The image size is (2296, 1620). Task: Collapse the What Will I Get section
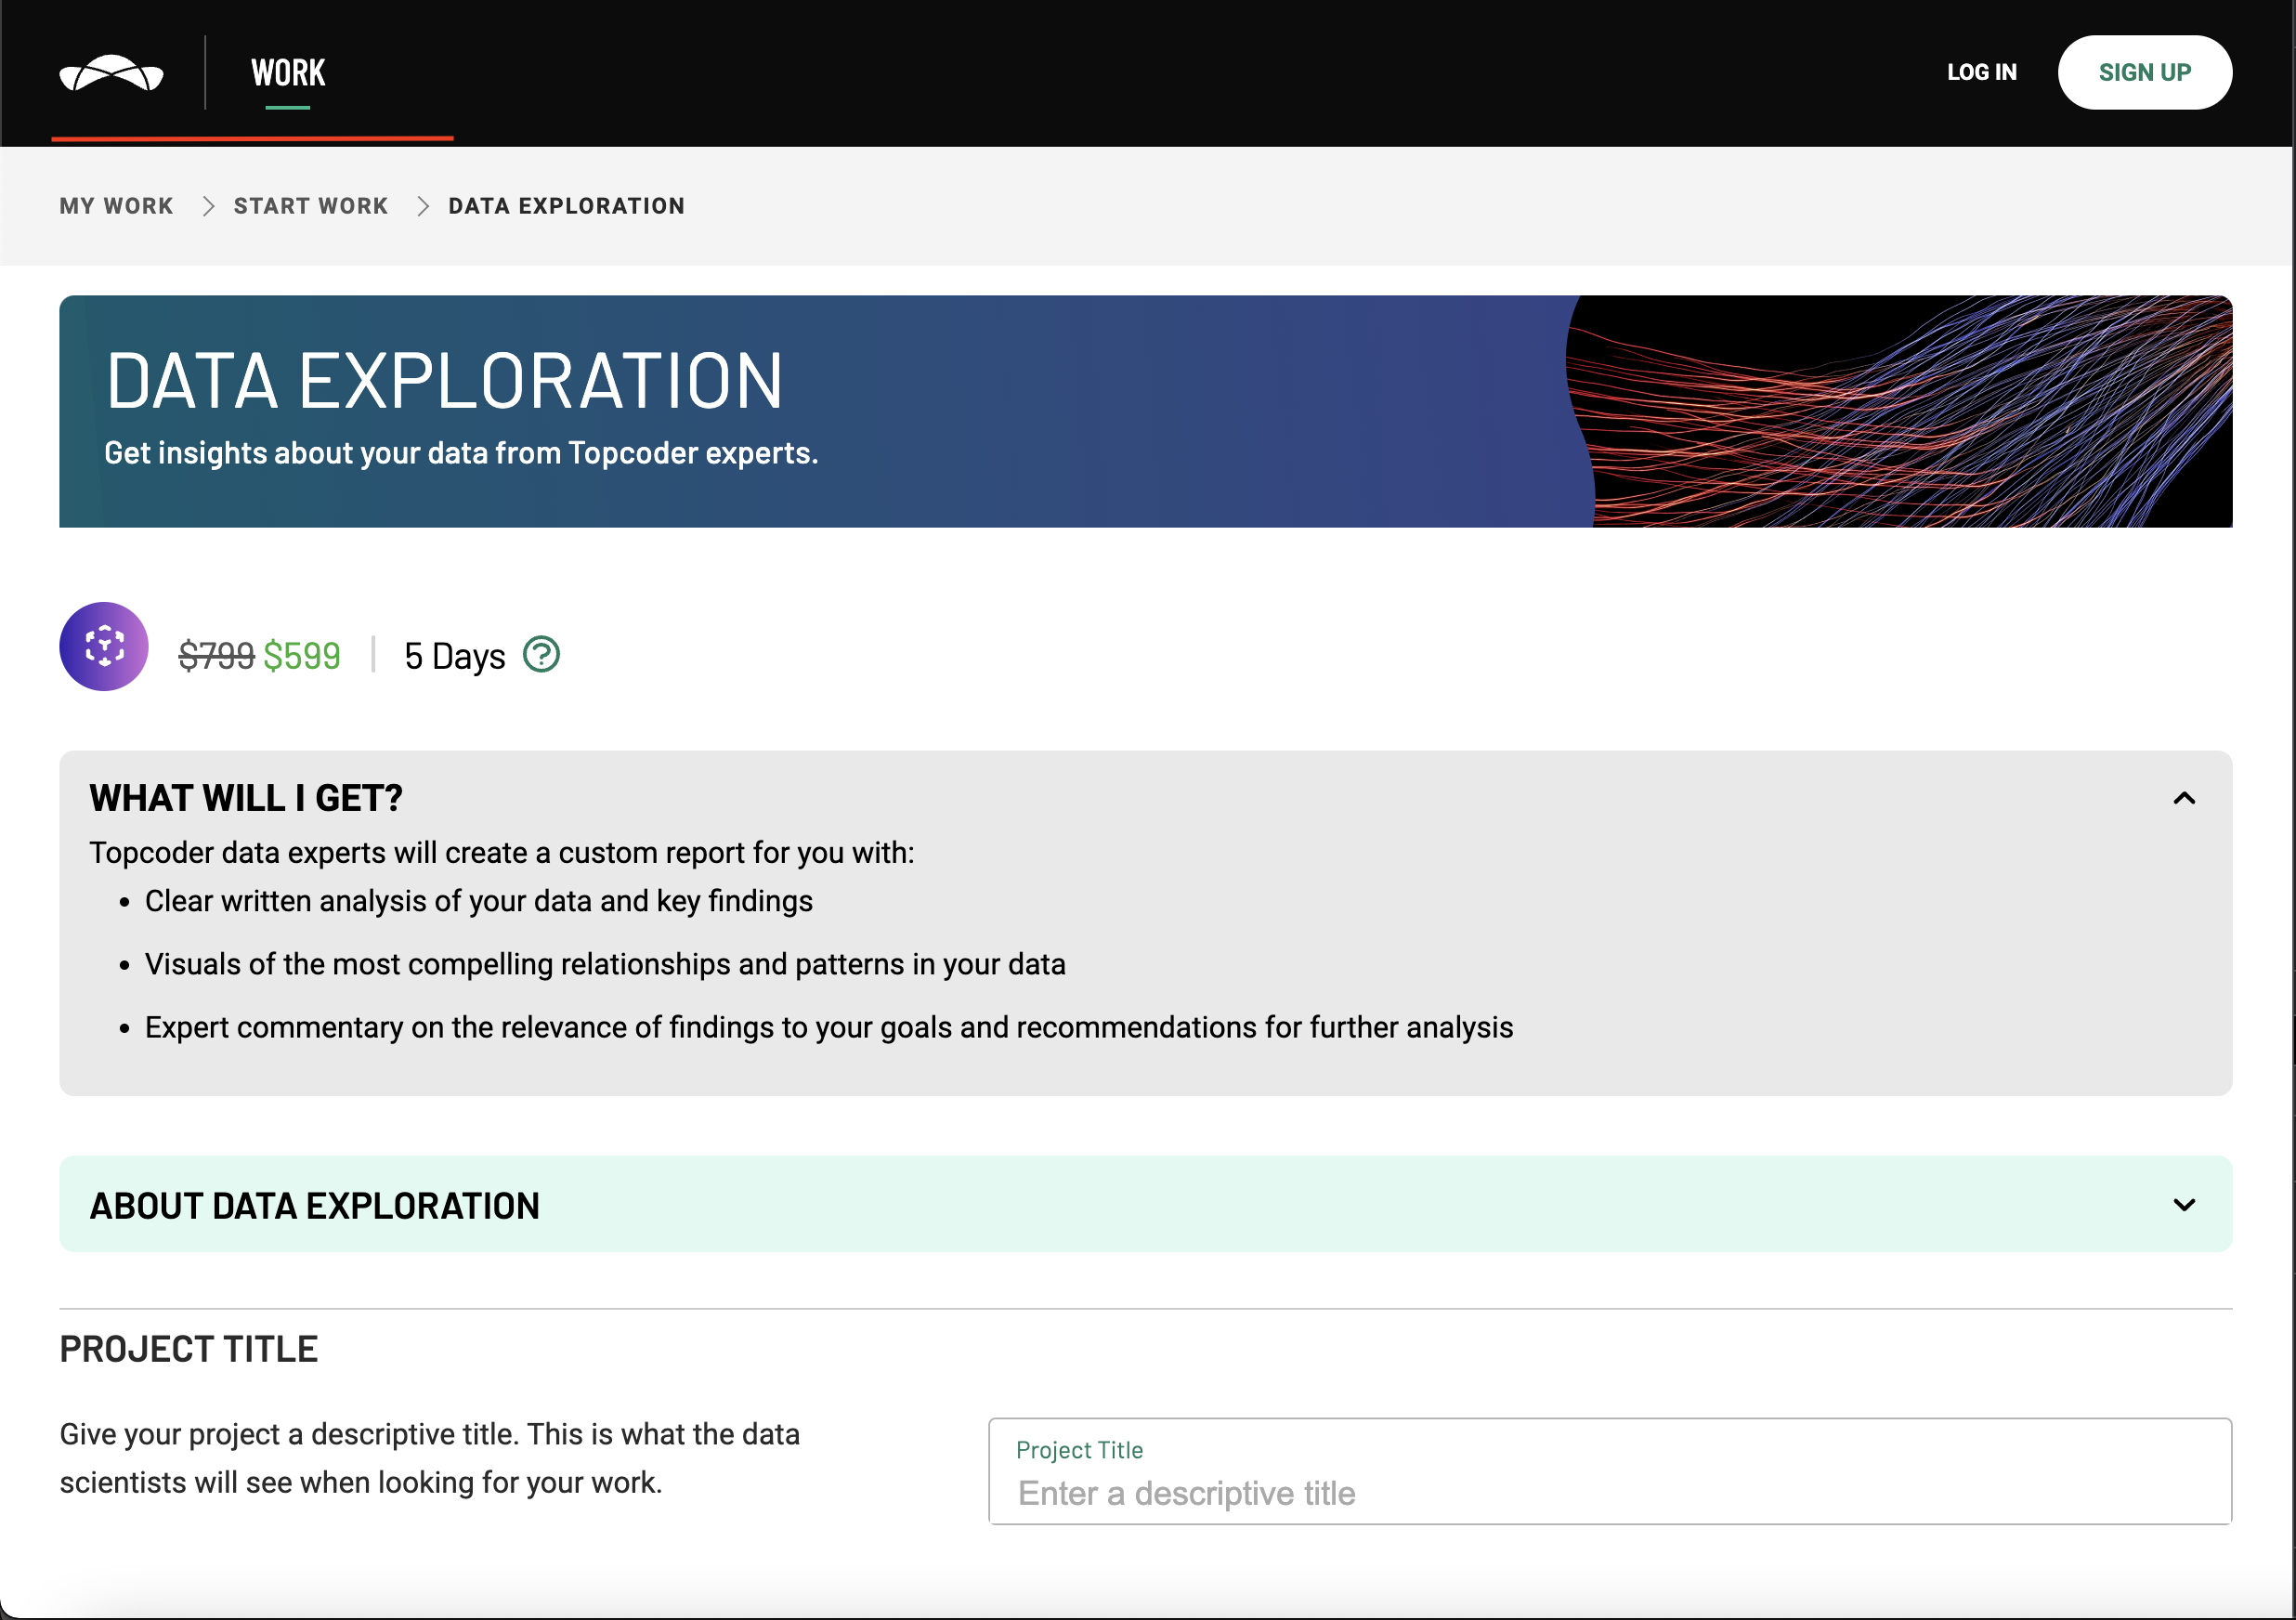(x=2183, y=798)
